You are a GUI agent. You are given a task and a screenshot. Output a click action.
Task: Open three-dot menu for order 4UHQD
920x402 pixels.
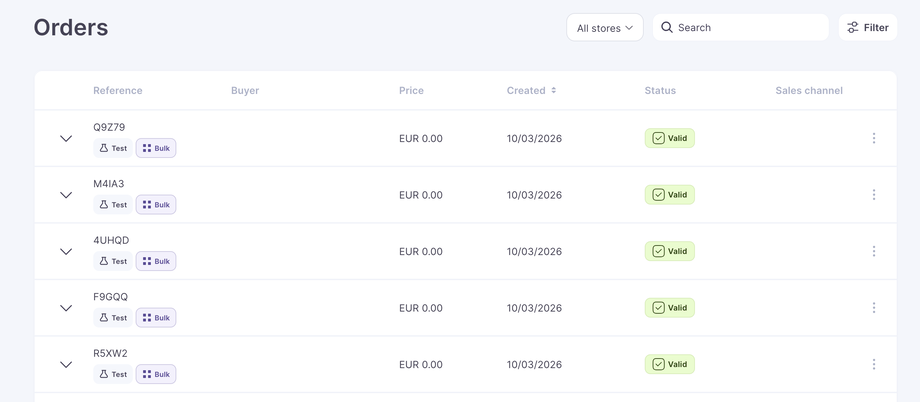873,251
